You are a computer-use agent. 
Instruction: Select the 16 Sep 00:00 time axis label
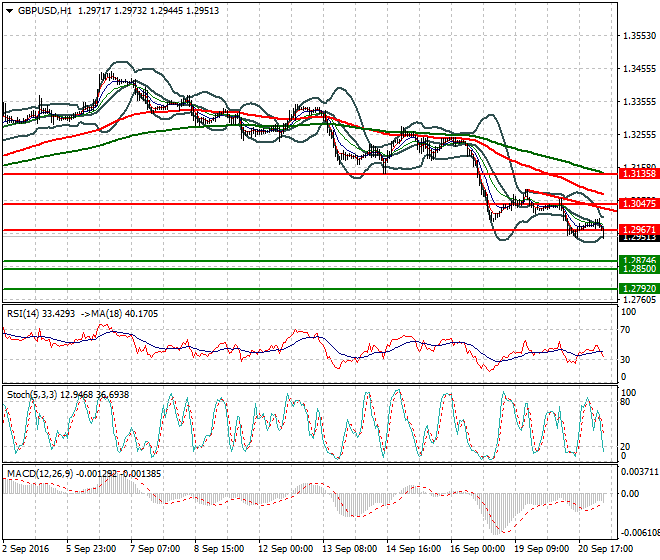tap(477, 549)
